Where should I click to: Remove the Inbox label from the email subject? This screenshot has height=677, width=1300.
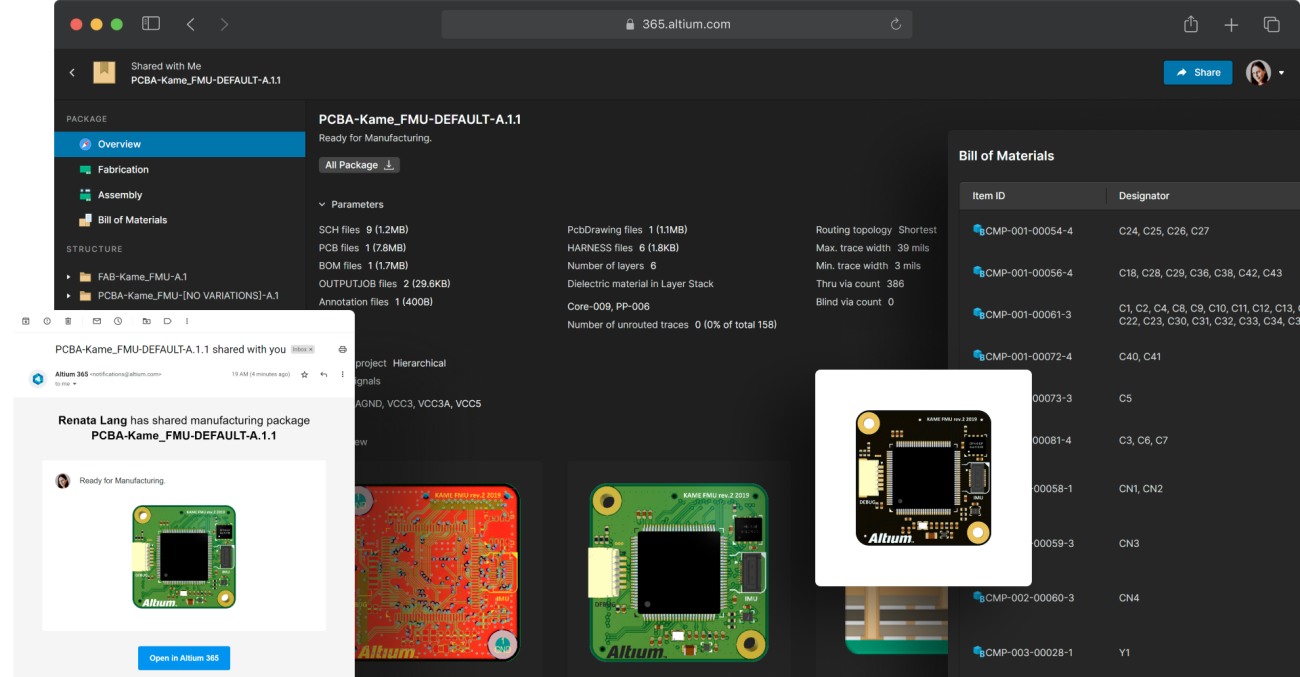pos(310,349)
